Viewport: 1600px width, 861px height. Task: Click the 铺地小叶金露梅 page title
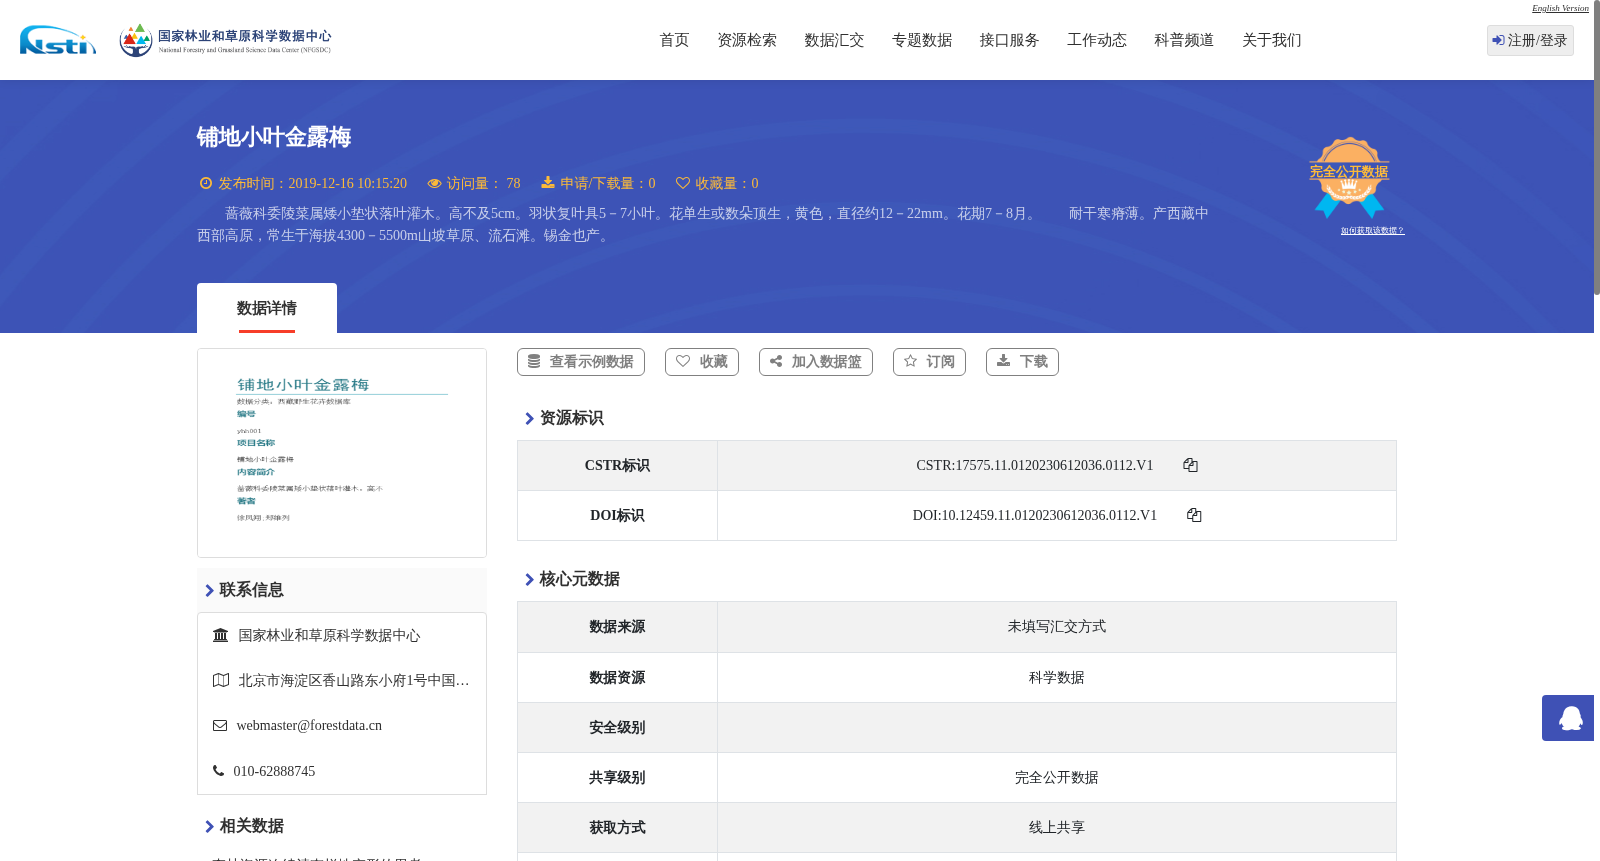pyautogui.click(x=274, y=137)
